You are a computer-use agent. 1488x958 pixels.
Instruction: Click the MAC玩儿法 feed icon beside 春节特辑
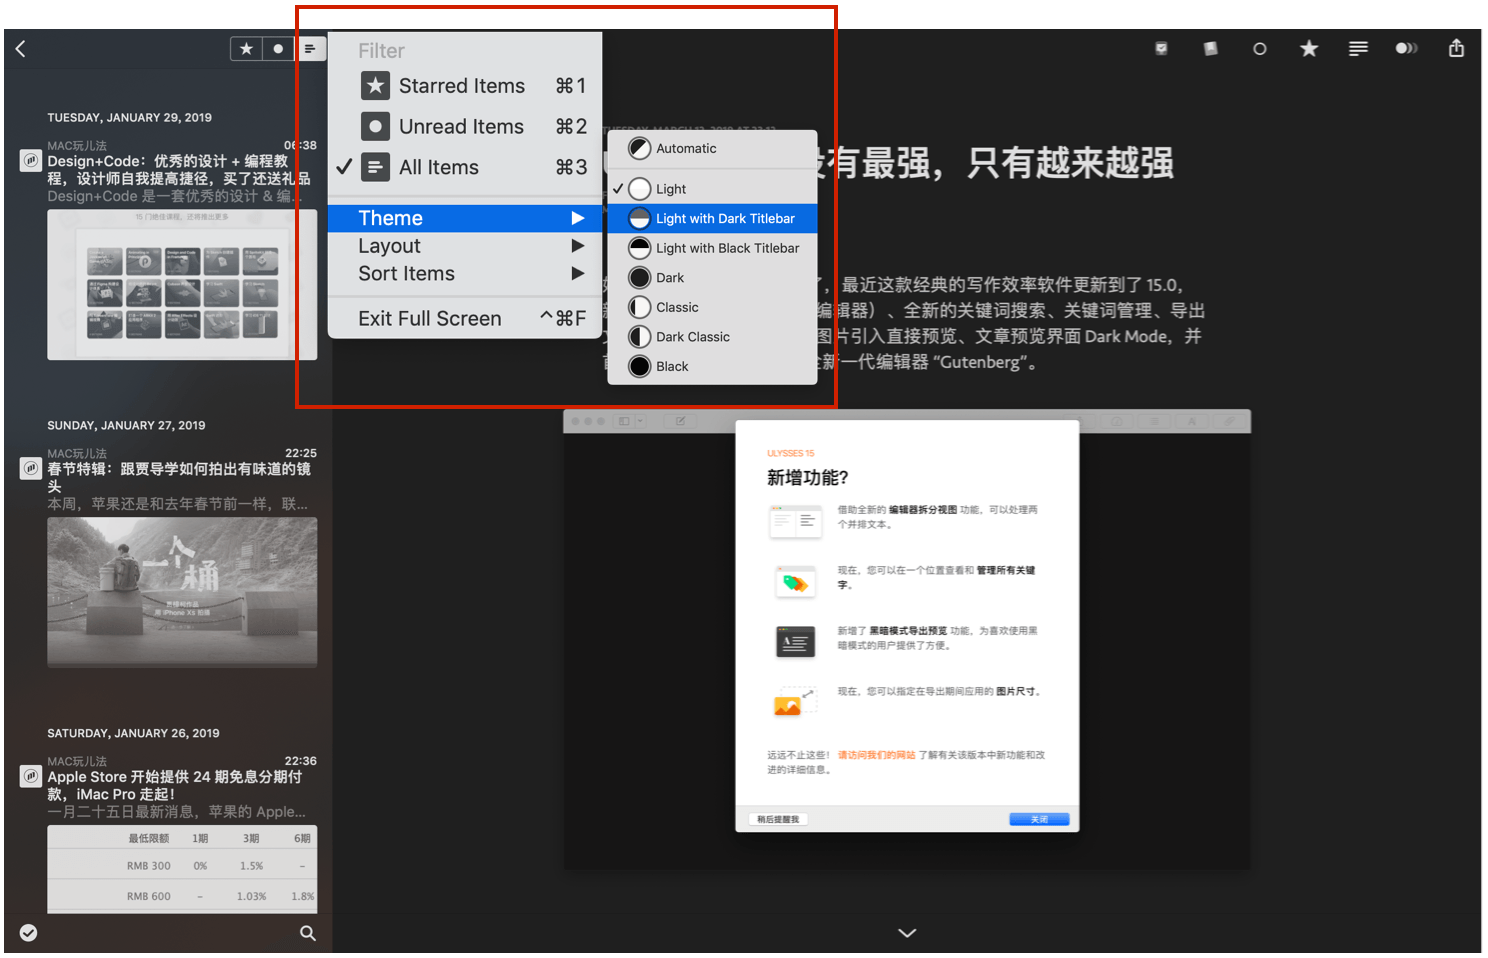31,468
